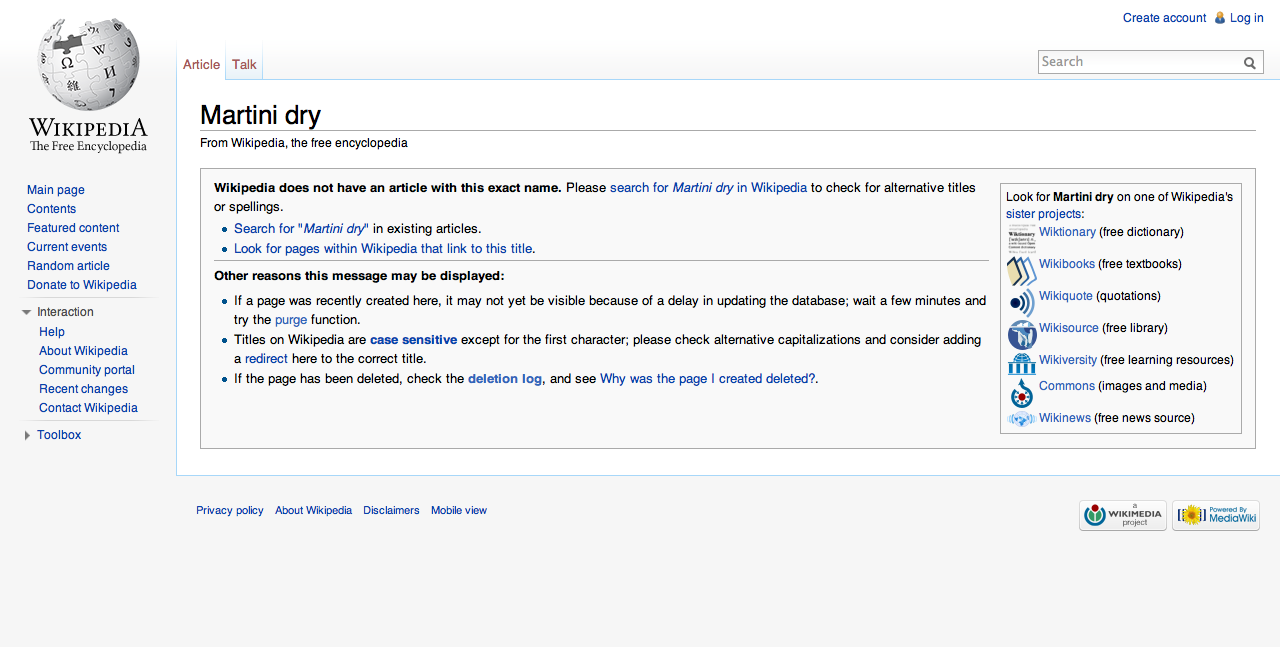Click the Wikinews logo icon
1280x647 pixels.
[1021, 419]
